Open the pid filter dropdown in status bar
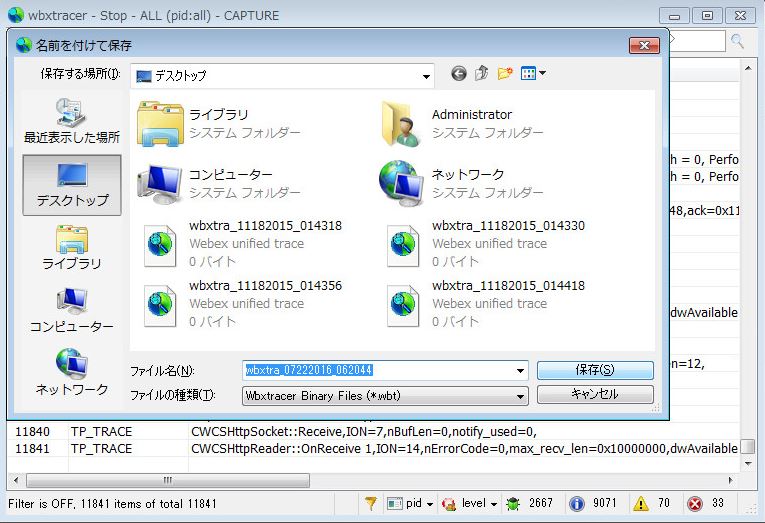 [x=410, y=503]
